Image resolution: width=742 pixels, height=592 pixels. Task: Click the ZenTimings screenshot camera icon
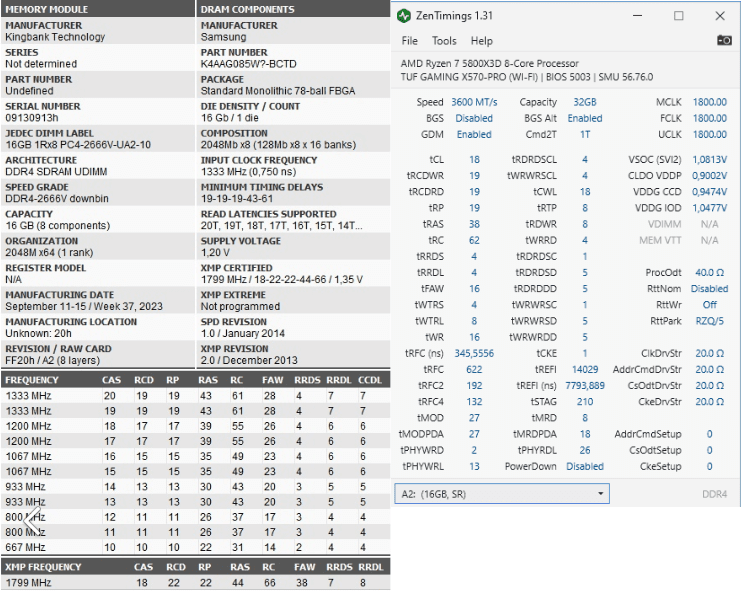tap(724, 41)
